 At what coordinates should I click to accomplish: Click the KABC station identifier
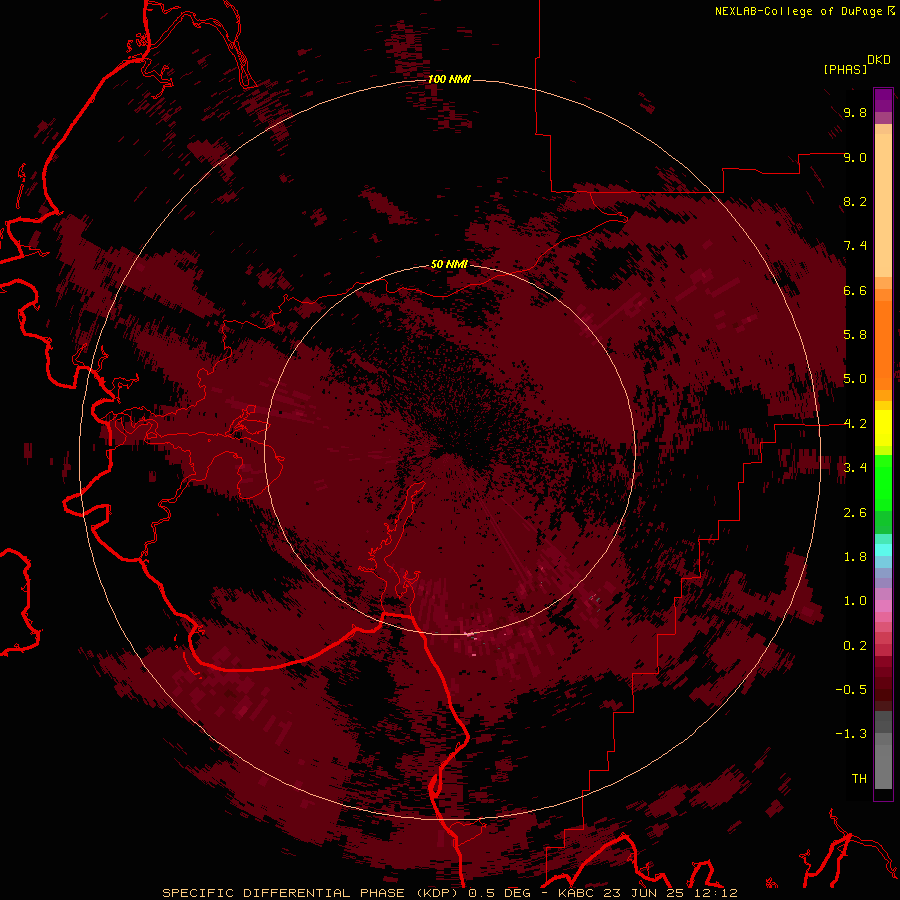pyautogui.click(x=577, y=893)
